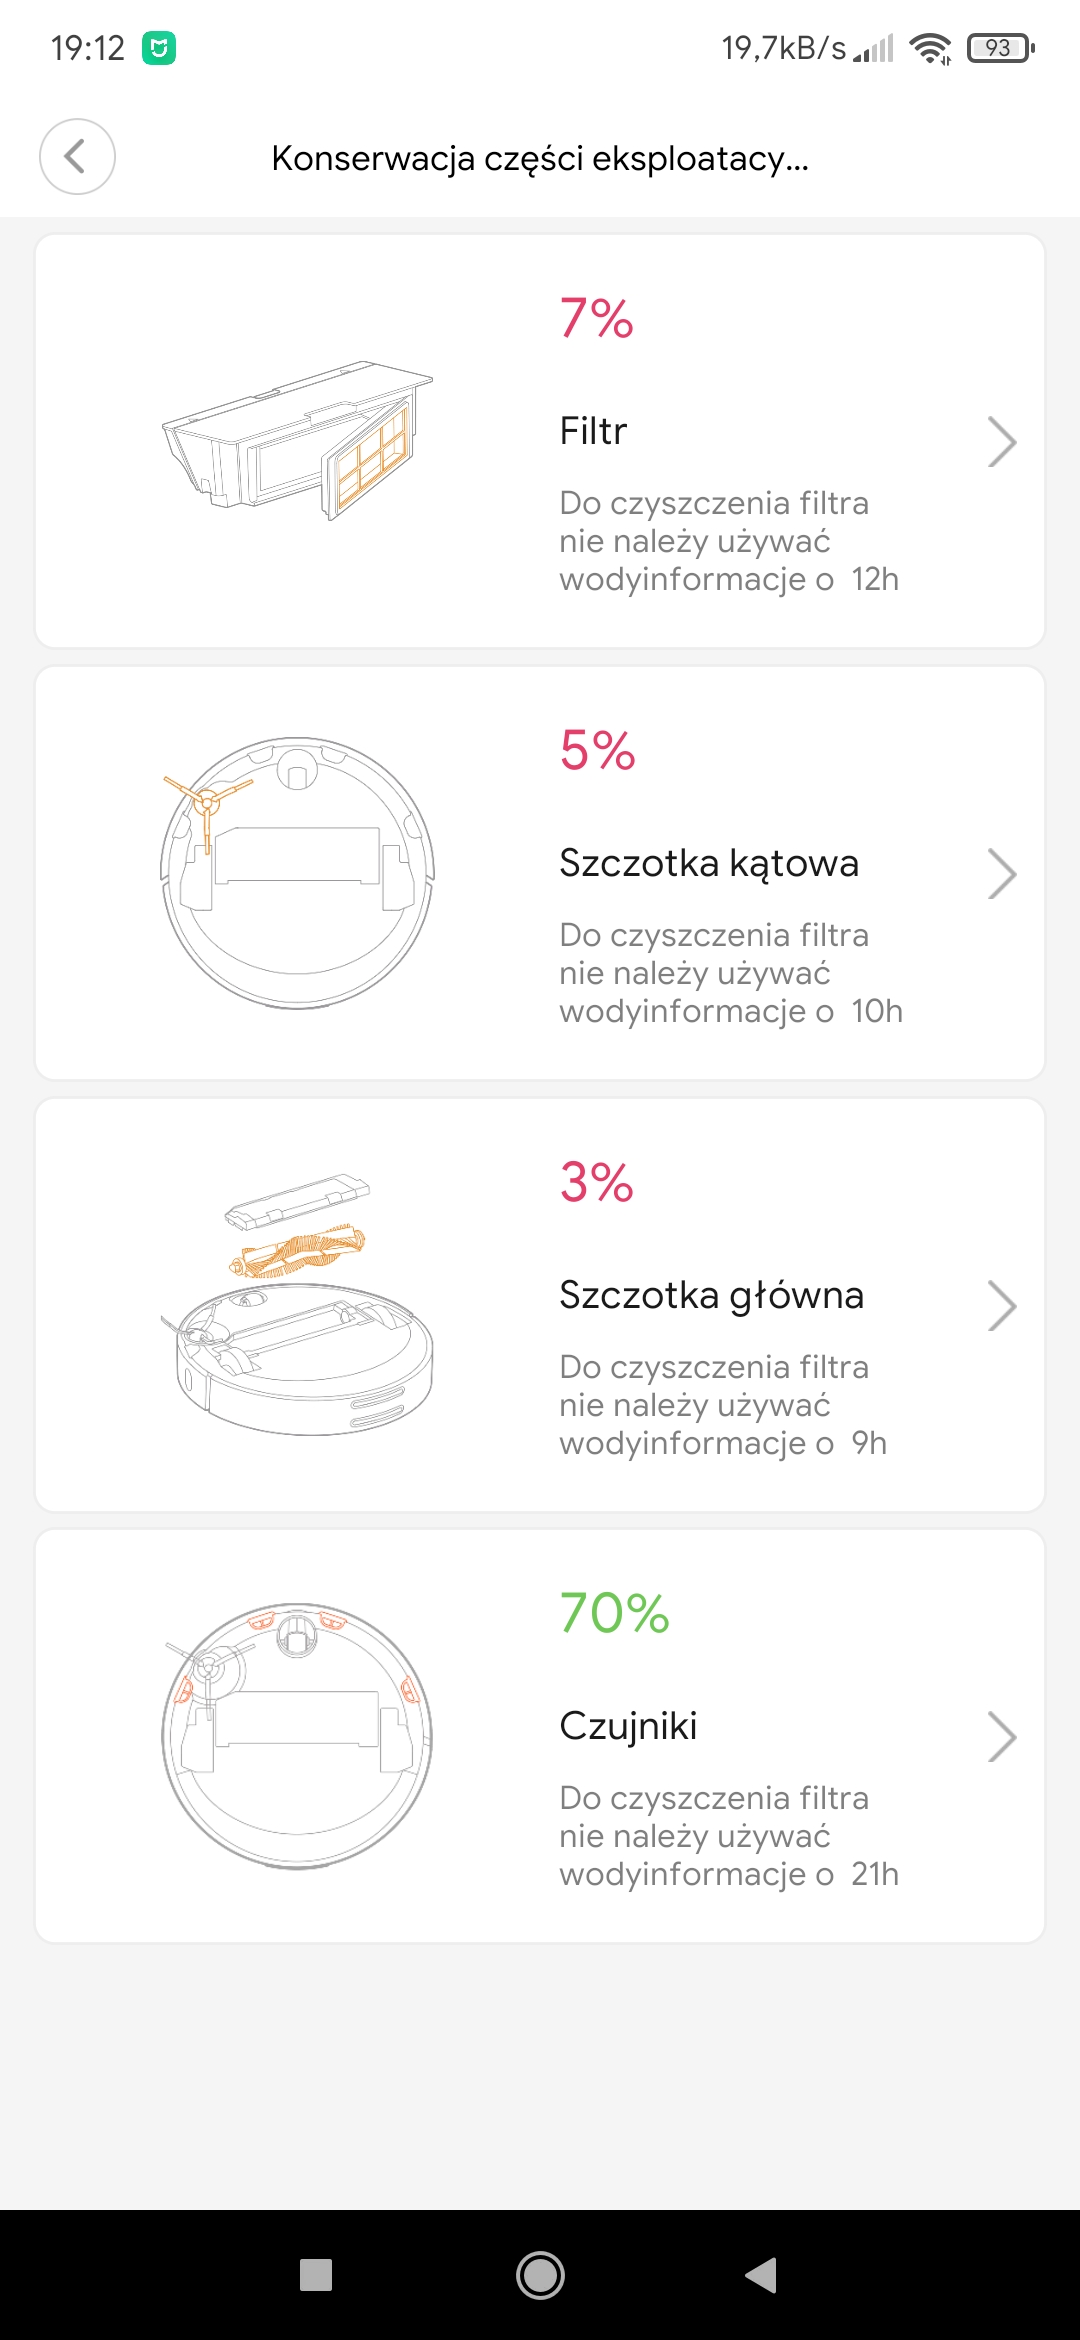Tap the side brush robot illustration
Viewport: 1080px width, 2340px height.
pos(297,873)
